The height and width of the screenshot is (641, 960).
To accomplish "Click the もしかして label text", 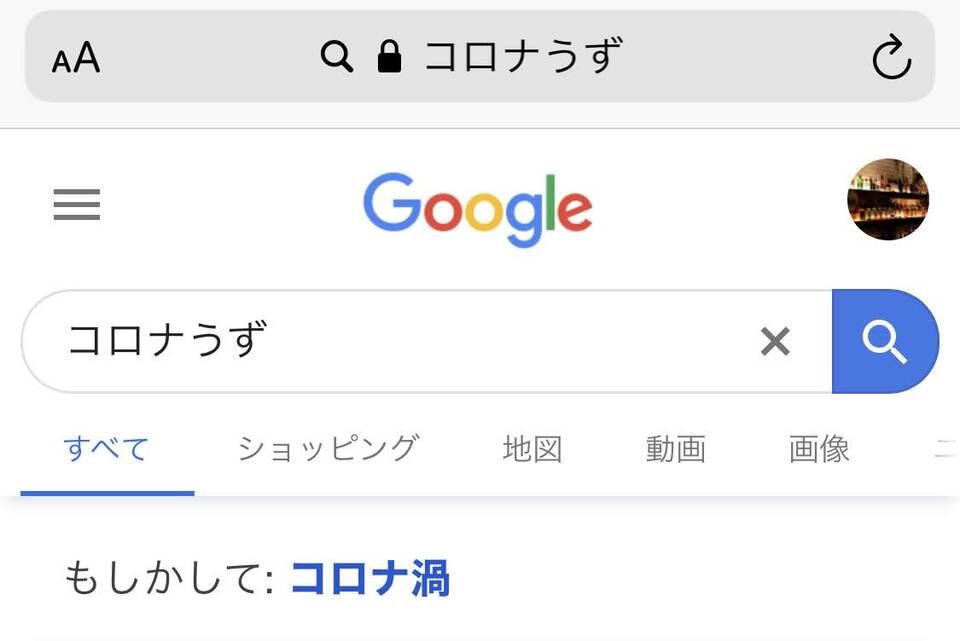I will coord(170,578).
